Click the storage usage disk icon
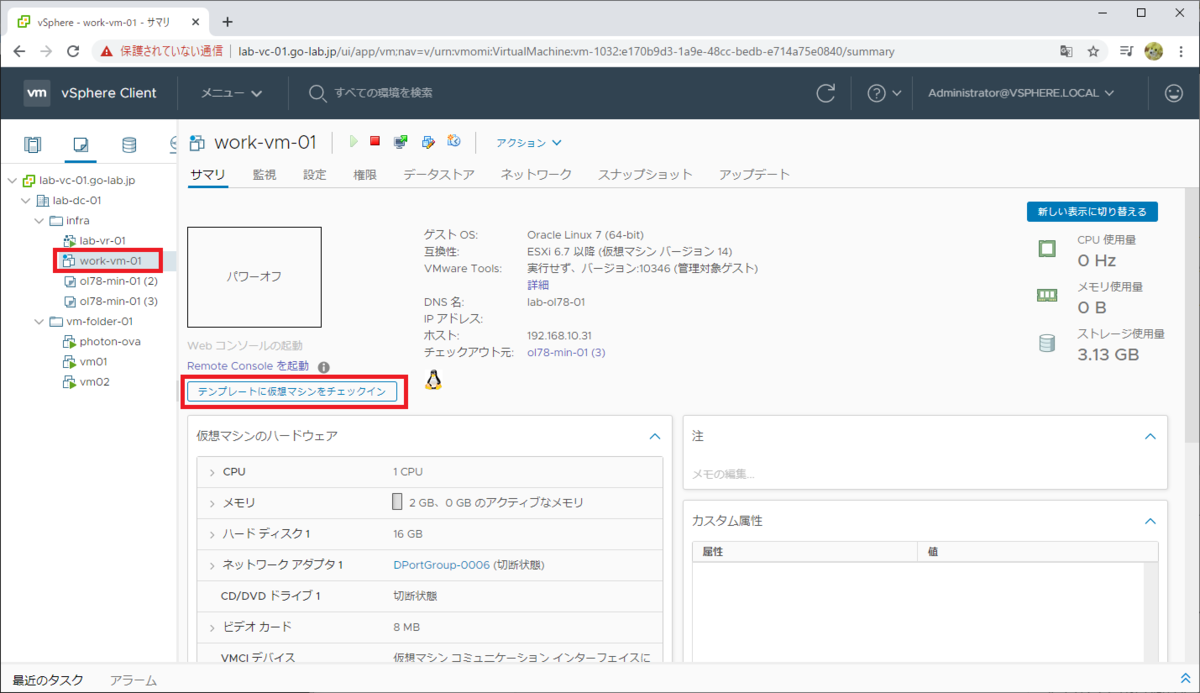This screenshot has width=1200, height=693. coord(1047,343)
